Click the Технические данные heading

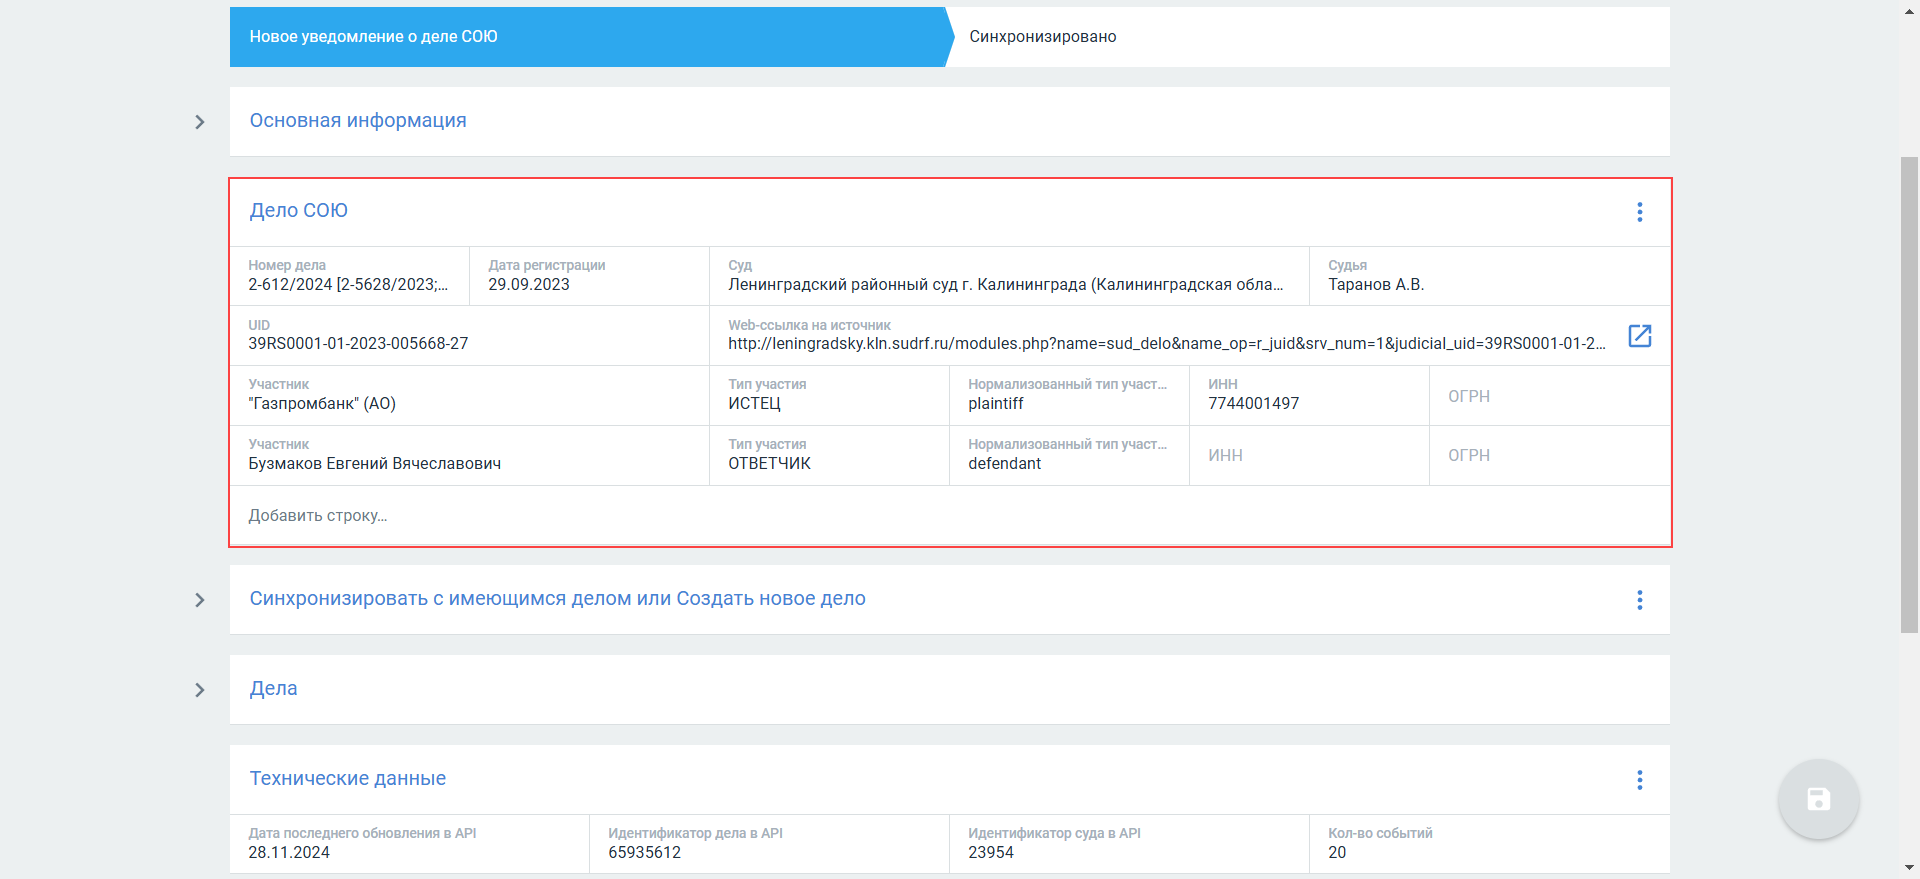point(348,779)
